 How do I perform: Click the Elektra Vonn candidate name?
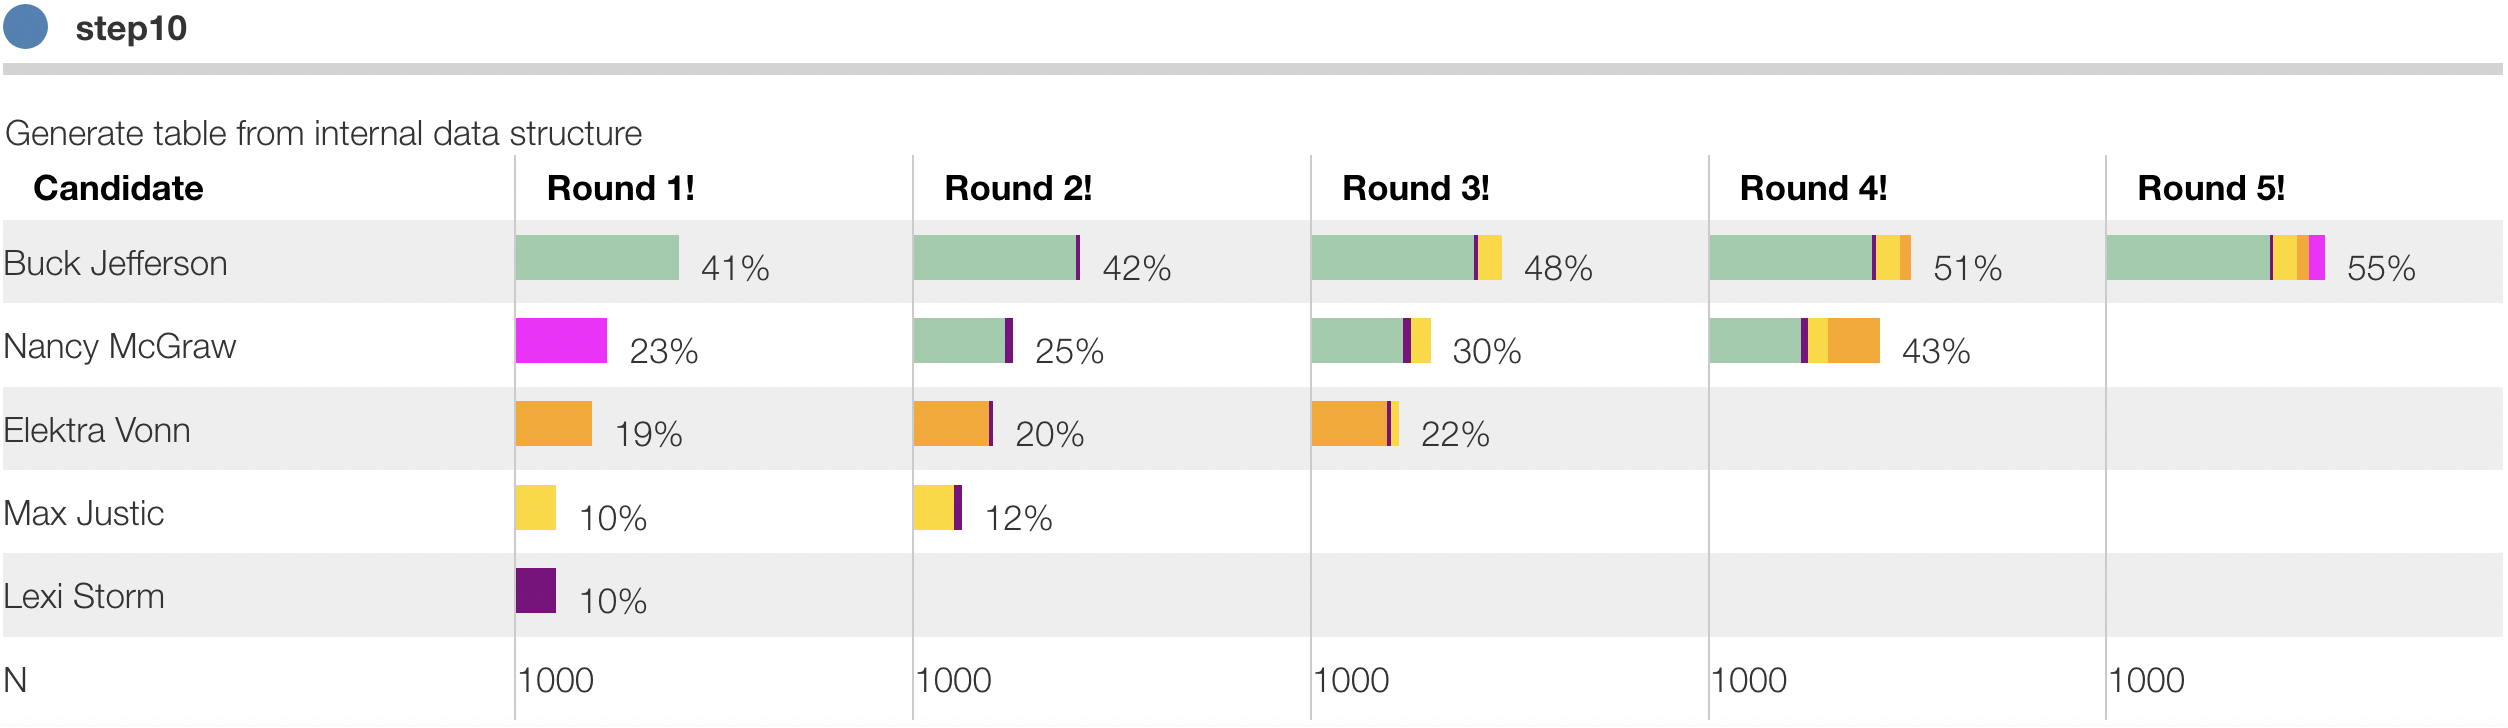[97, 430]
